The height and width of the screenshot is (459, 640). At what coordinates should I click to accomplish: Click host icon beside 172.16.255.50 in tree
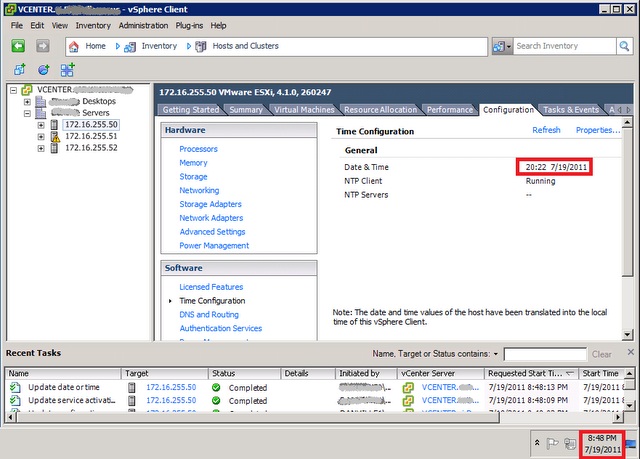point(54,124)
